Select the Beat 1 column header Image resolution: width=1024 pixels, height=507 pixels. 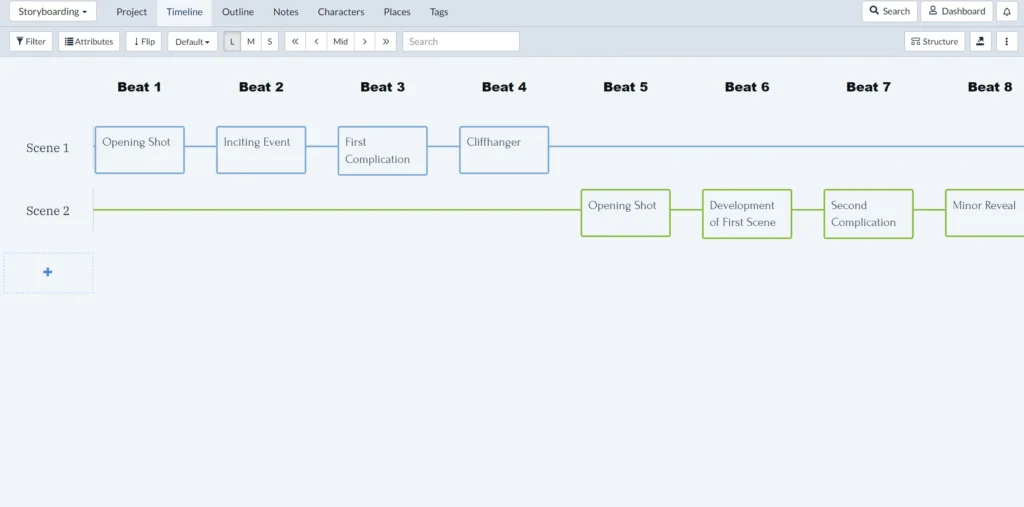[x=139, y=87]
